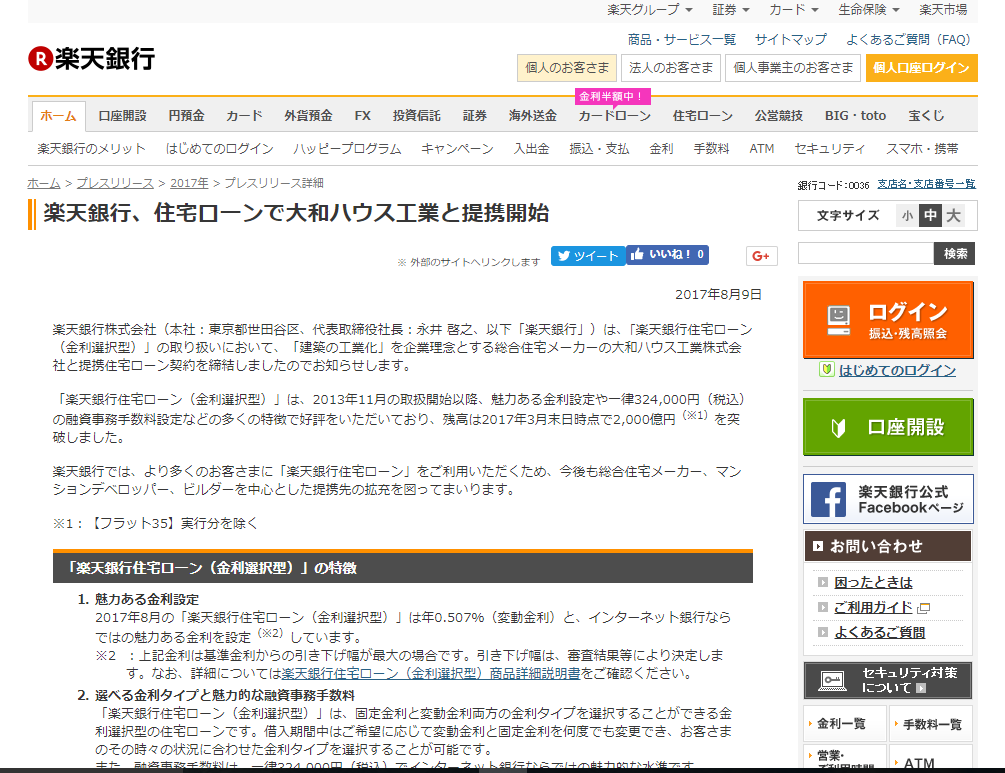Image resolution: width=1005 pixels, height=773 pixels.
Task: Focus the site search input field
Action: pyautogui.click(x=865, y=253)
